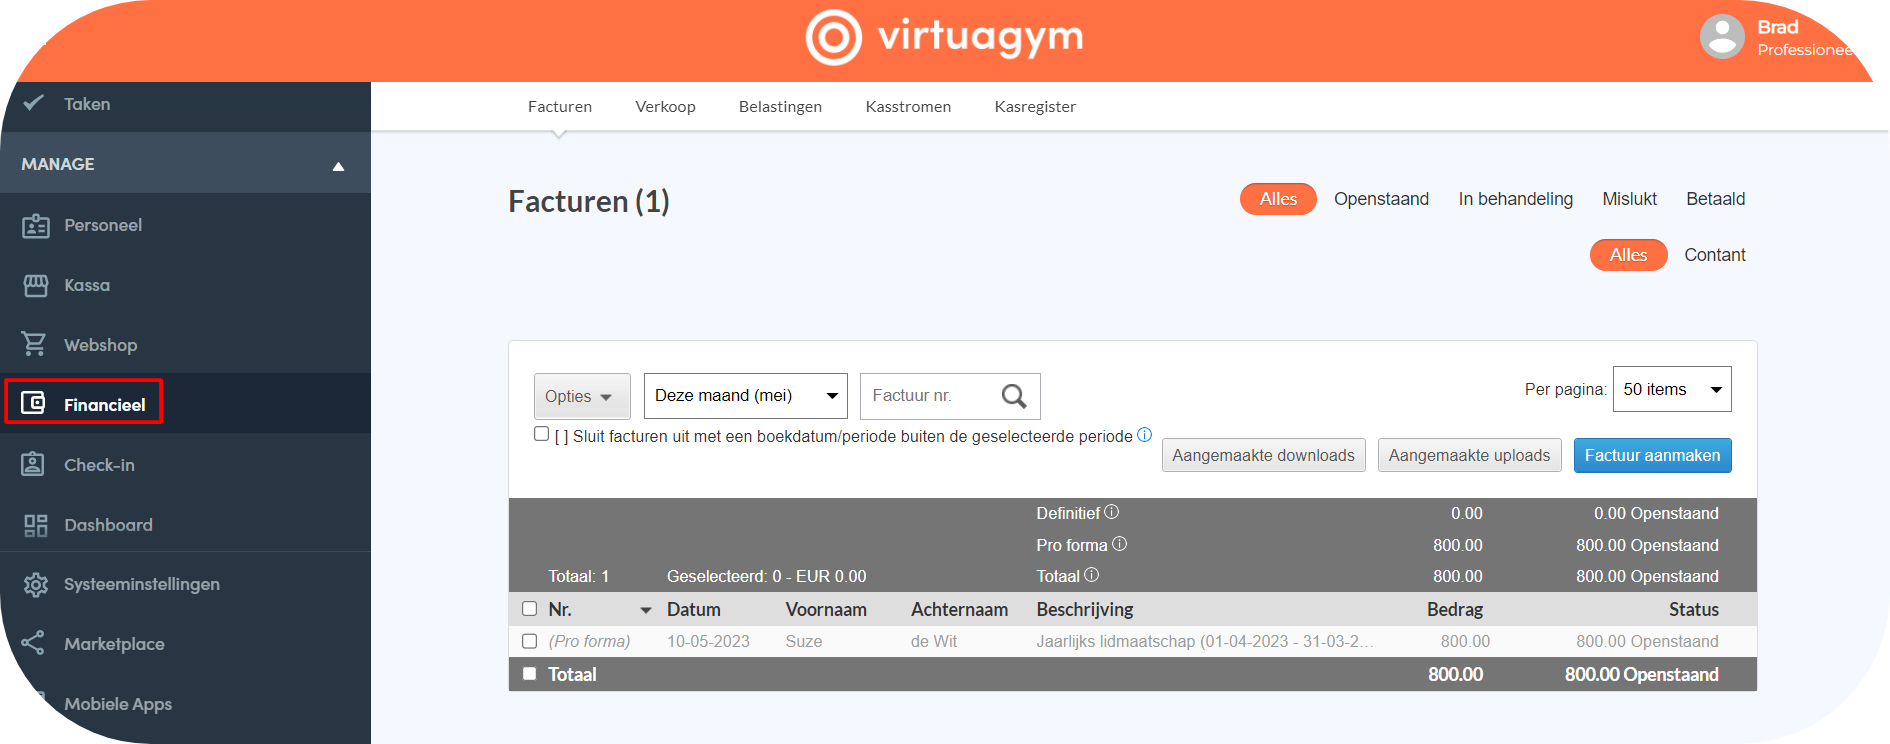
Task: Click the Definitief info icon
Action: (x=1112, y=512)
